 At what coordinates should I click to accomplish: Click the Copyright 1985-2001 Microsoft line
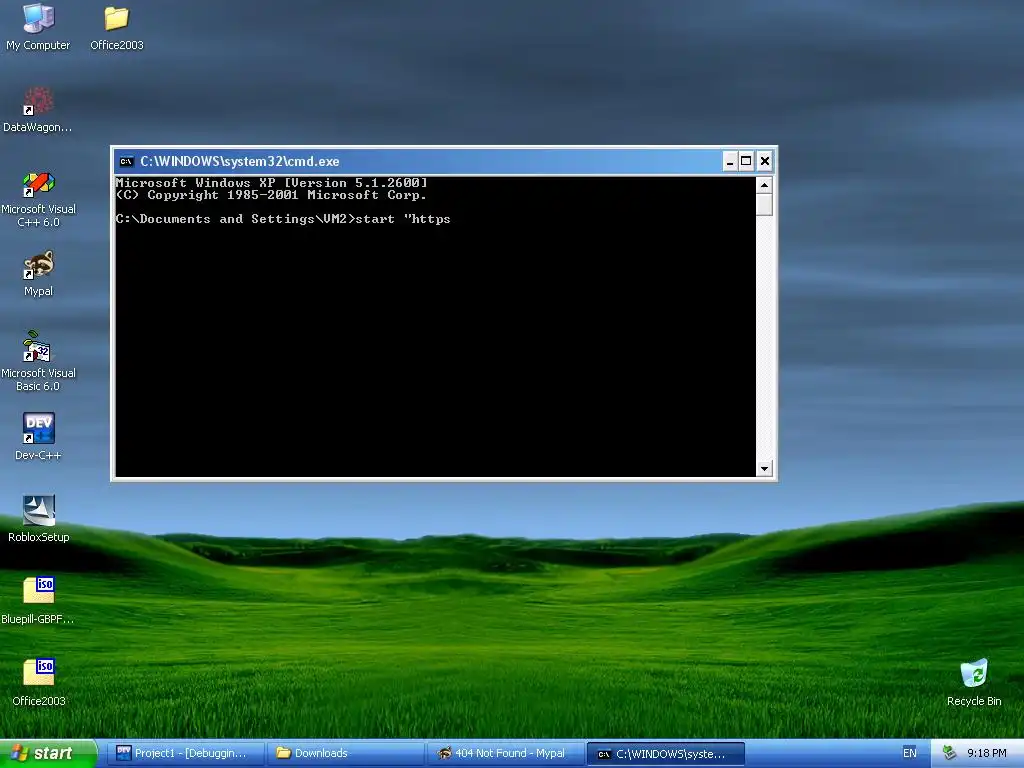tap(271, 195)
